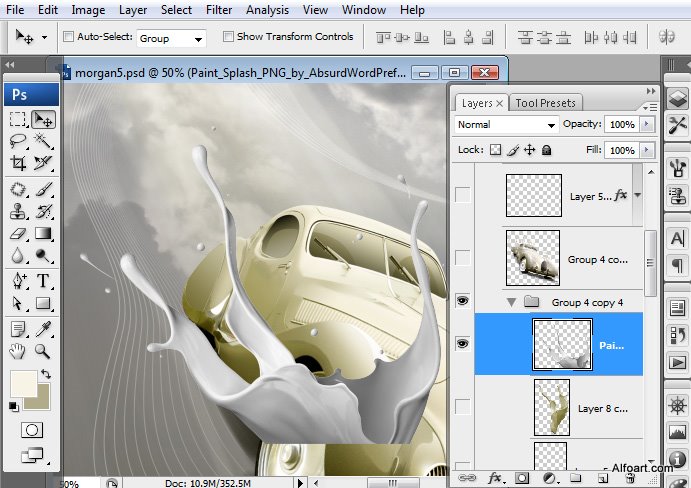
Task: Open the Auto-Select Group dropdown
Action: point(171,38)
